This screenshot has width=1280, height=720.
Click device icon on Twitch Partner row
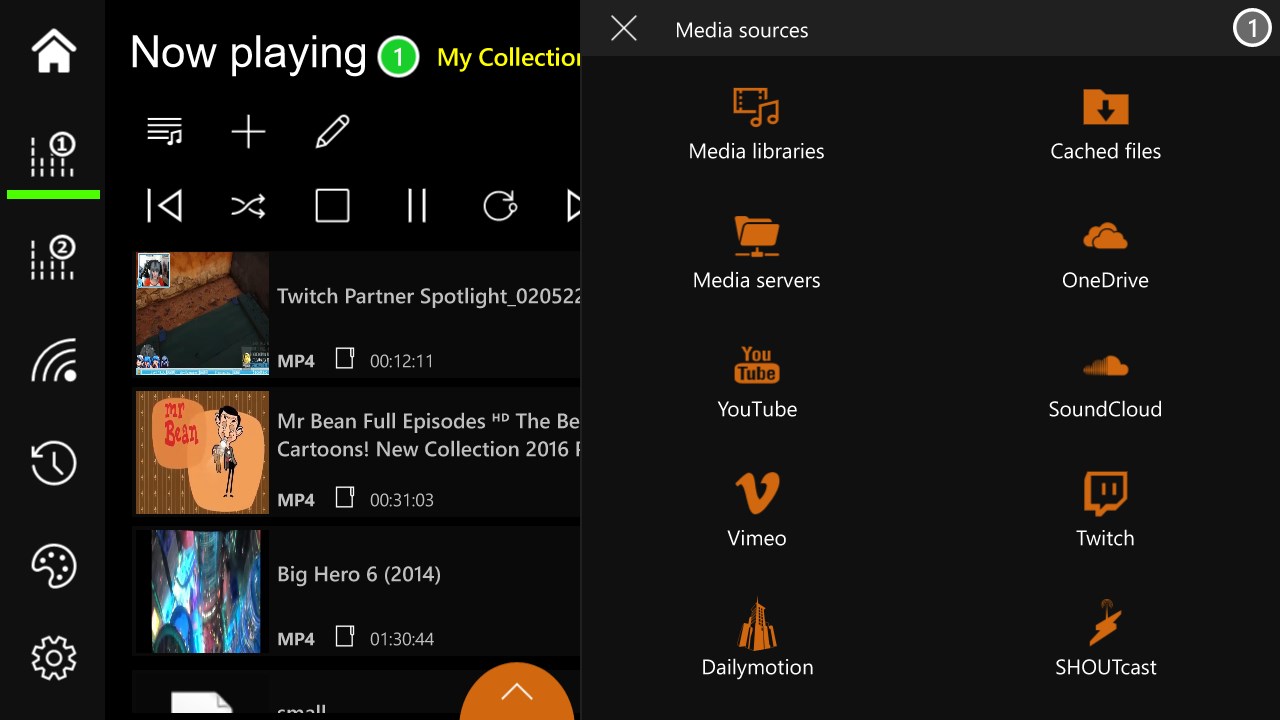click(345, 358)
